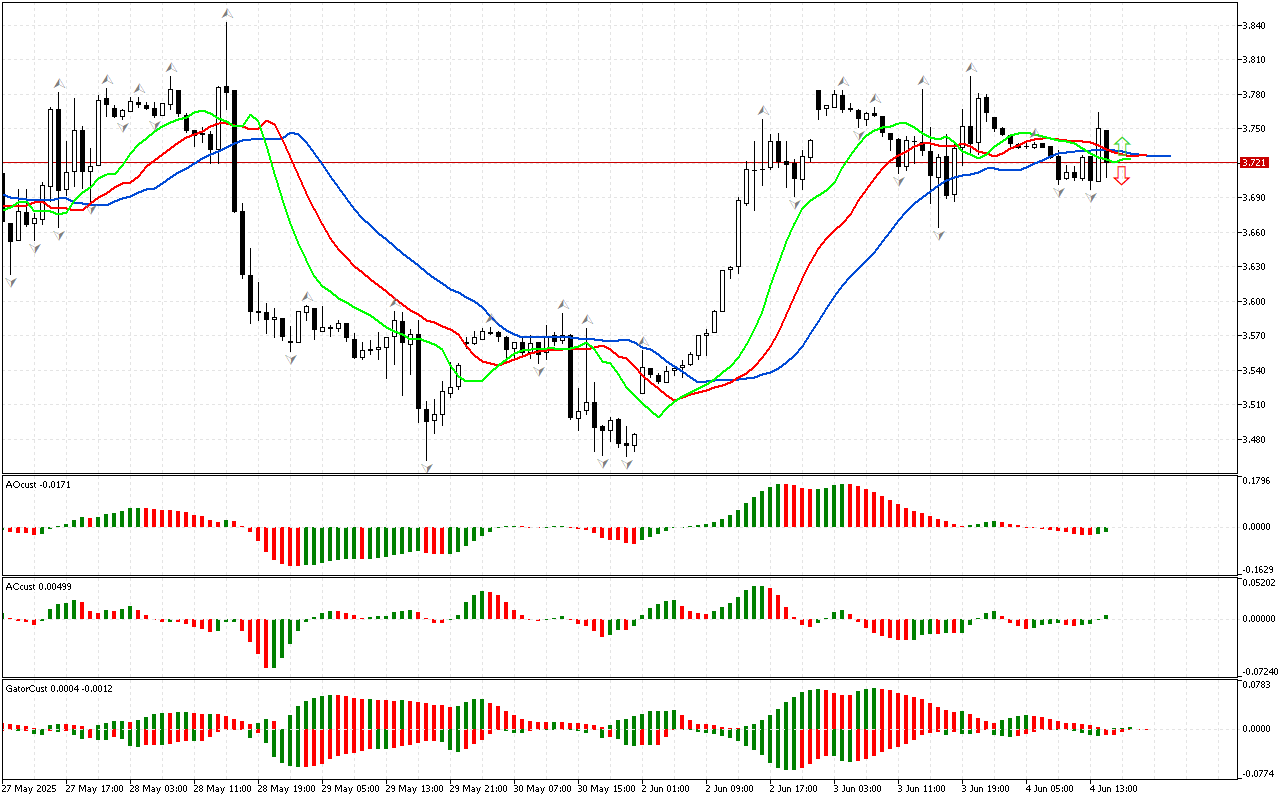Click the green up arrow signal

pyautogui.click(x=1122, y=145)
